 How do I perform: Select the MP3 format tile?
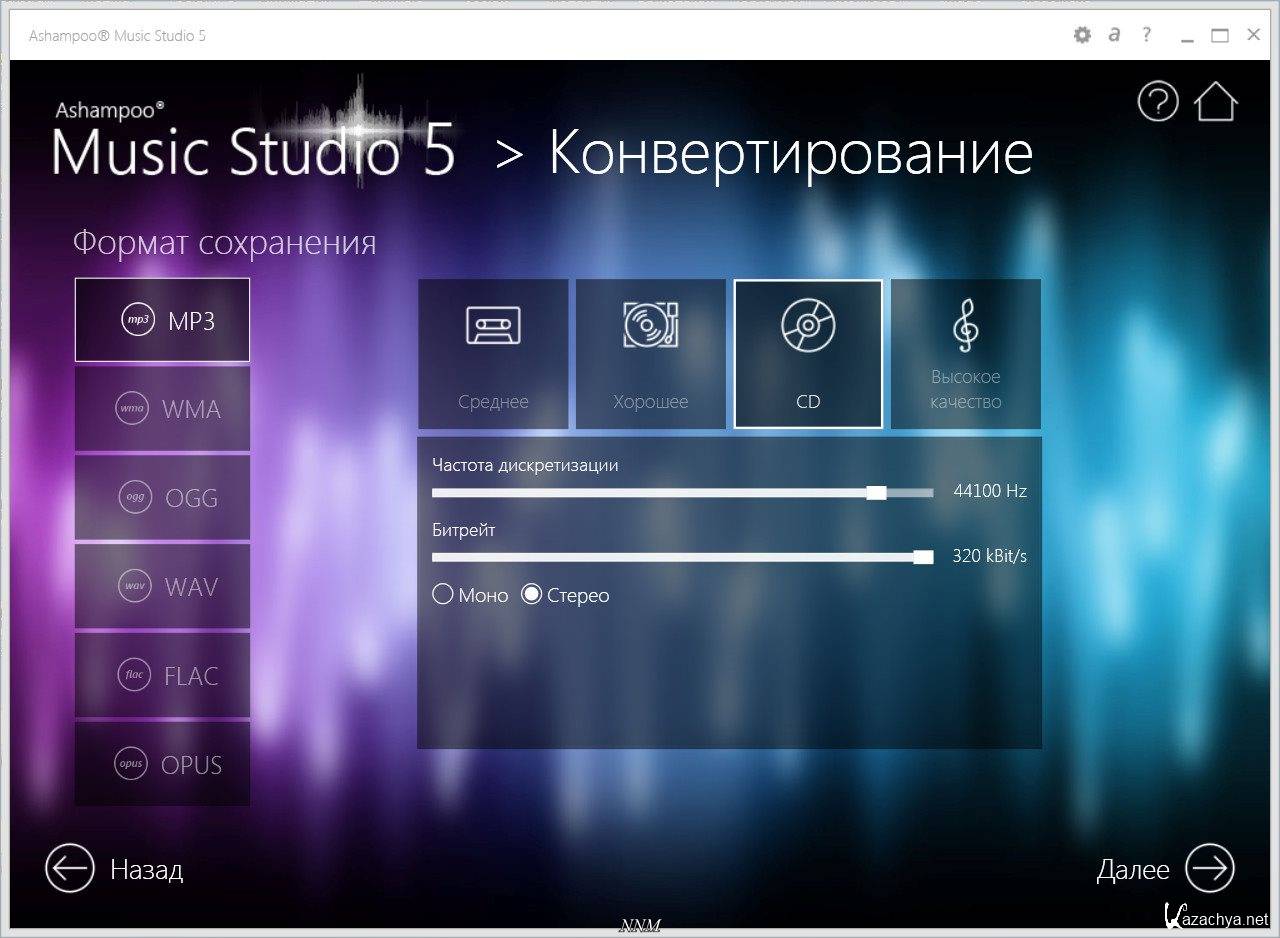tap(162, 320)
